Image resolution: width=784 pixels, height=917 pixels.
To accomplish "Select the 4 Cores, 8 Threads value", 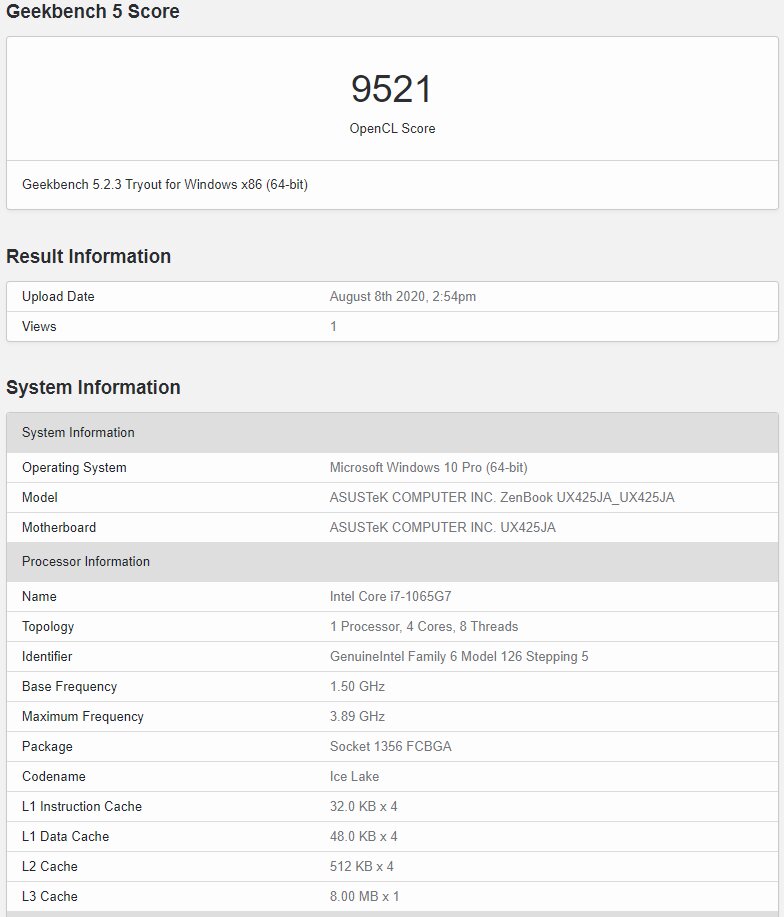I will click(x=424, y=627).
